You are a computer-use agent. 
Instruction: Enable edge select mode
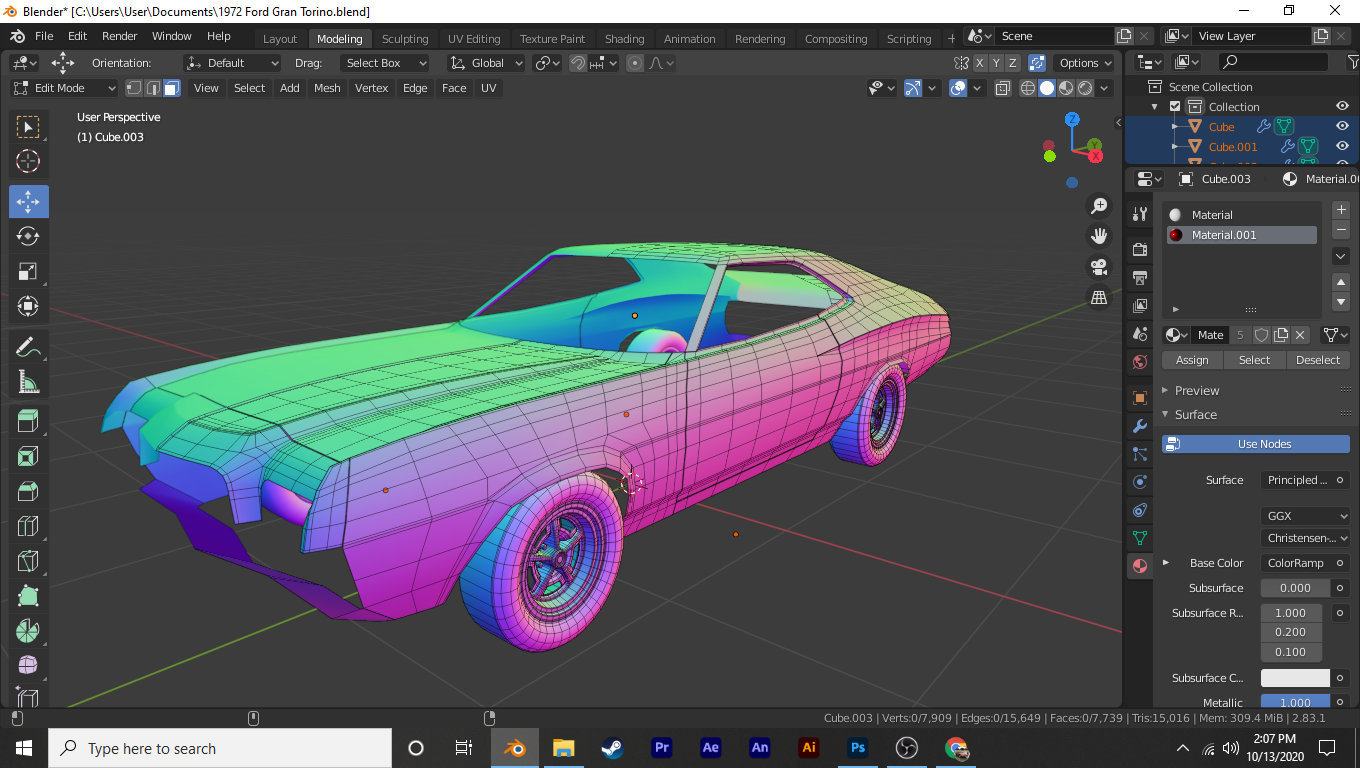point(153,88)
